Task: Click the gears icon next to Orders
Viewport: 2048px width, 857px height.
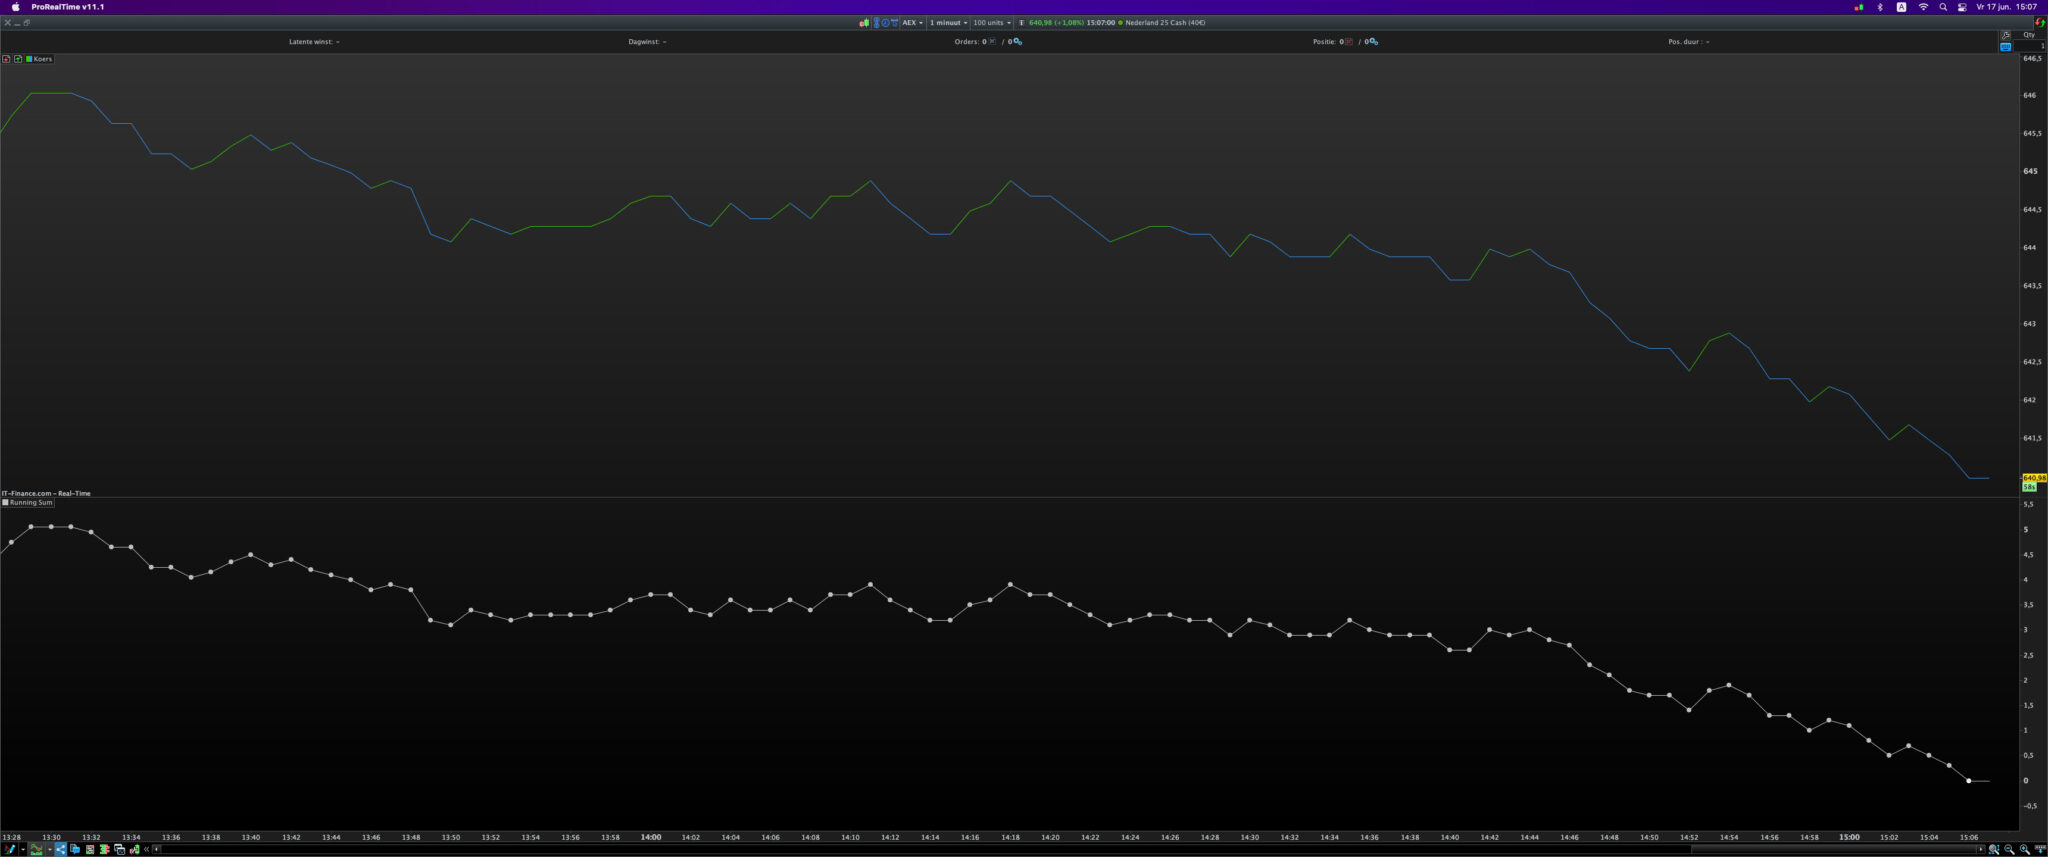Action: pyautogui.click(x=1017, y=42)
